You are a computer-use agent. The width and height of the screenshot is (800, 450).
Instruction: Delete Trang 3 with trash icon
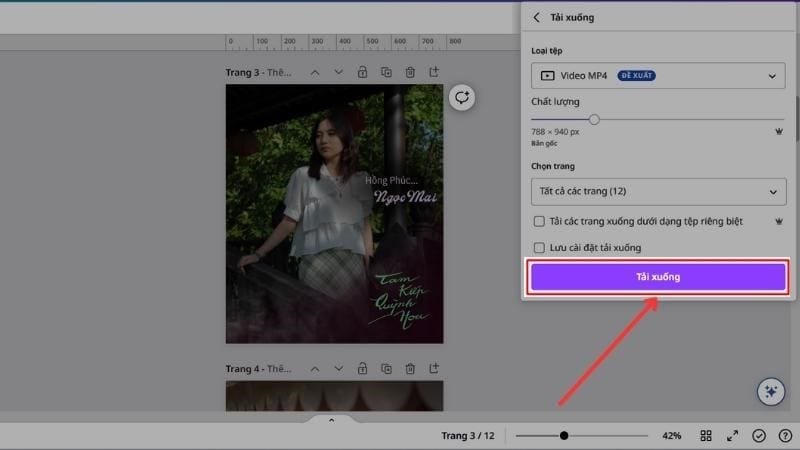point(410,72)
